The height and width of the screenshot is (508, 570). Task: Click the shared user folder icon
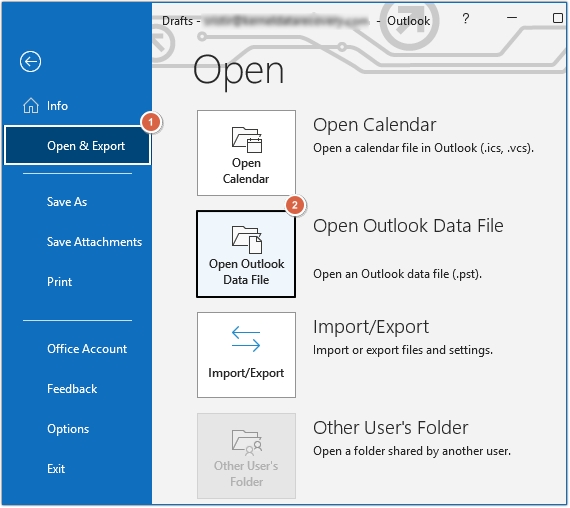click(x=247, y=443)
